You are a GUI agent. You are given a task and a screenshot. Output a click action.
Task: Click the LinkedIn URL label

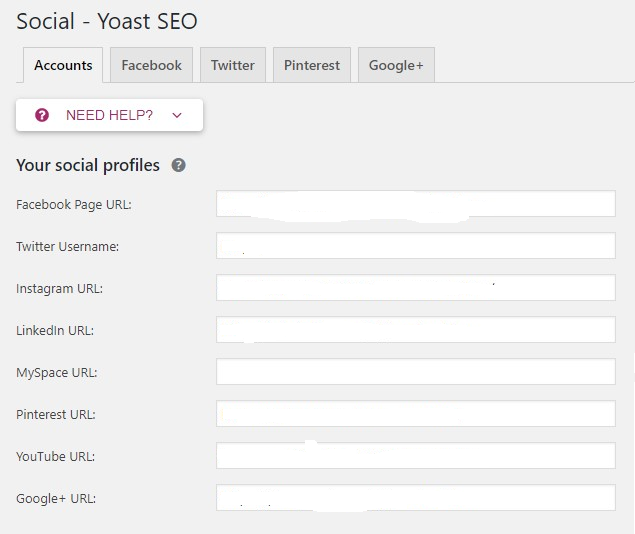(x=55, y=331)
